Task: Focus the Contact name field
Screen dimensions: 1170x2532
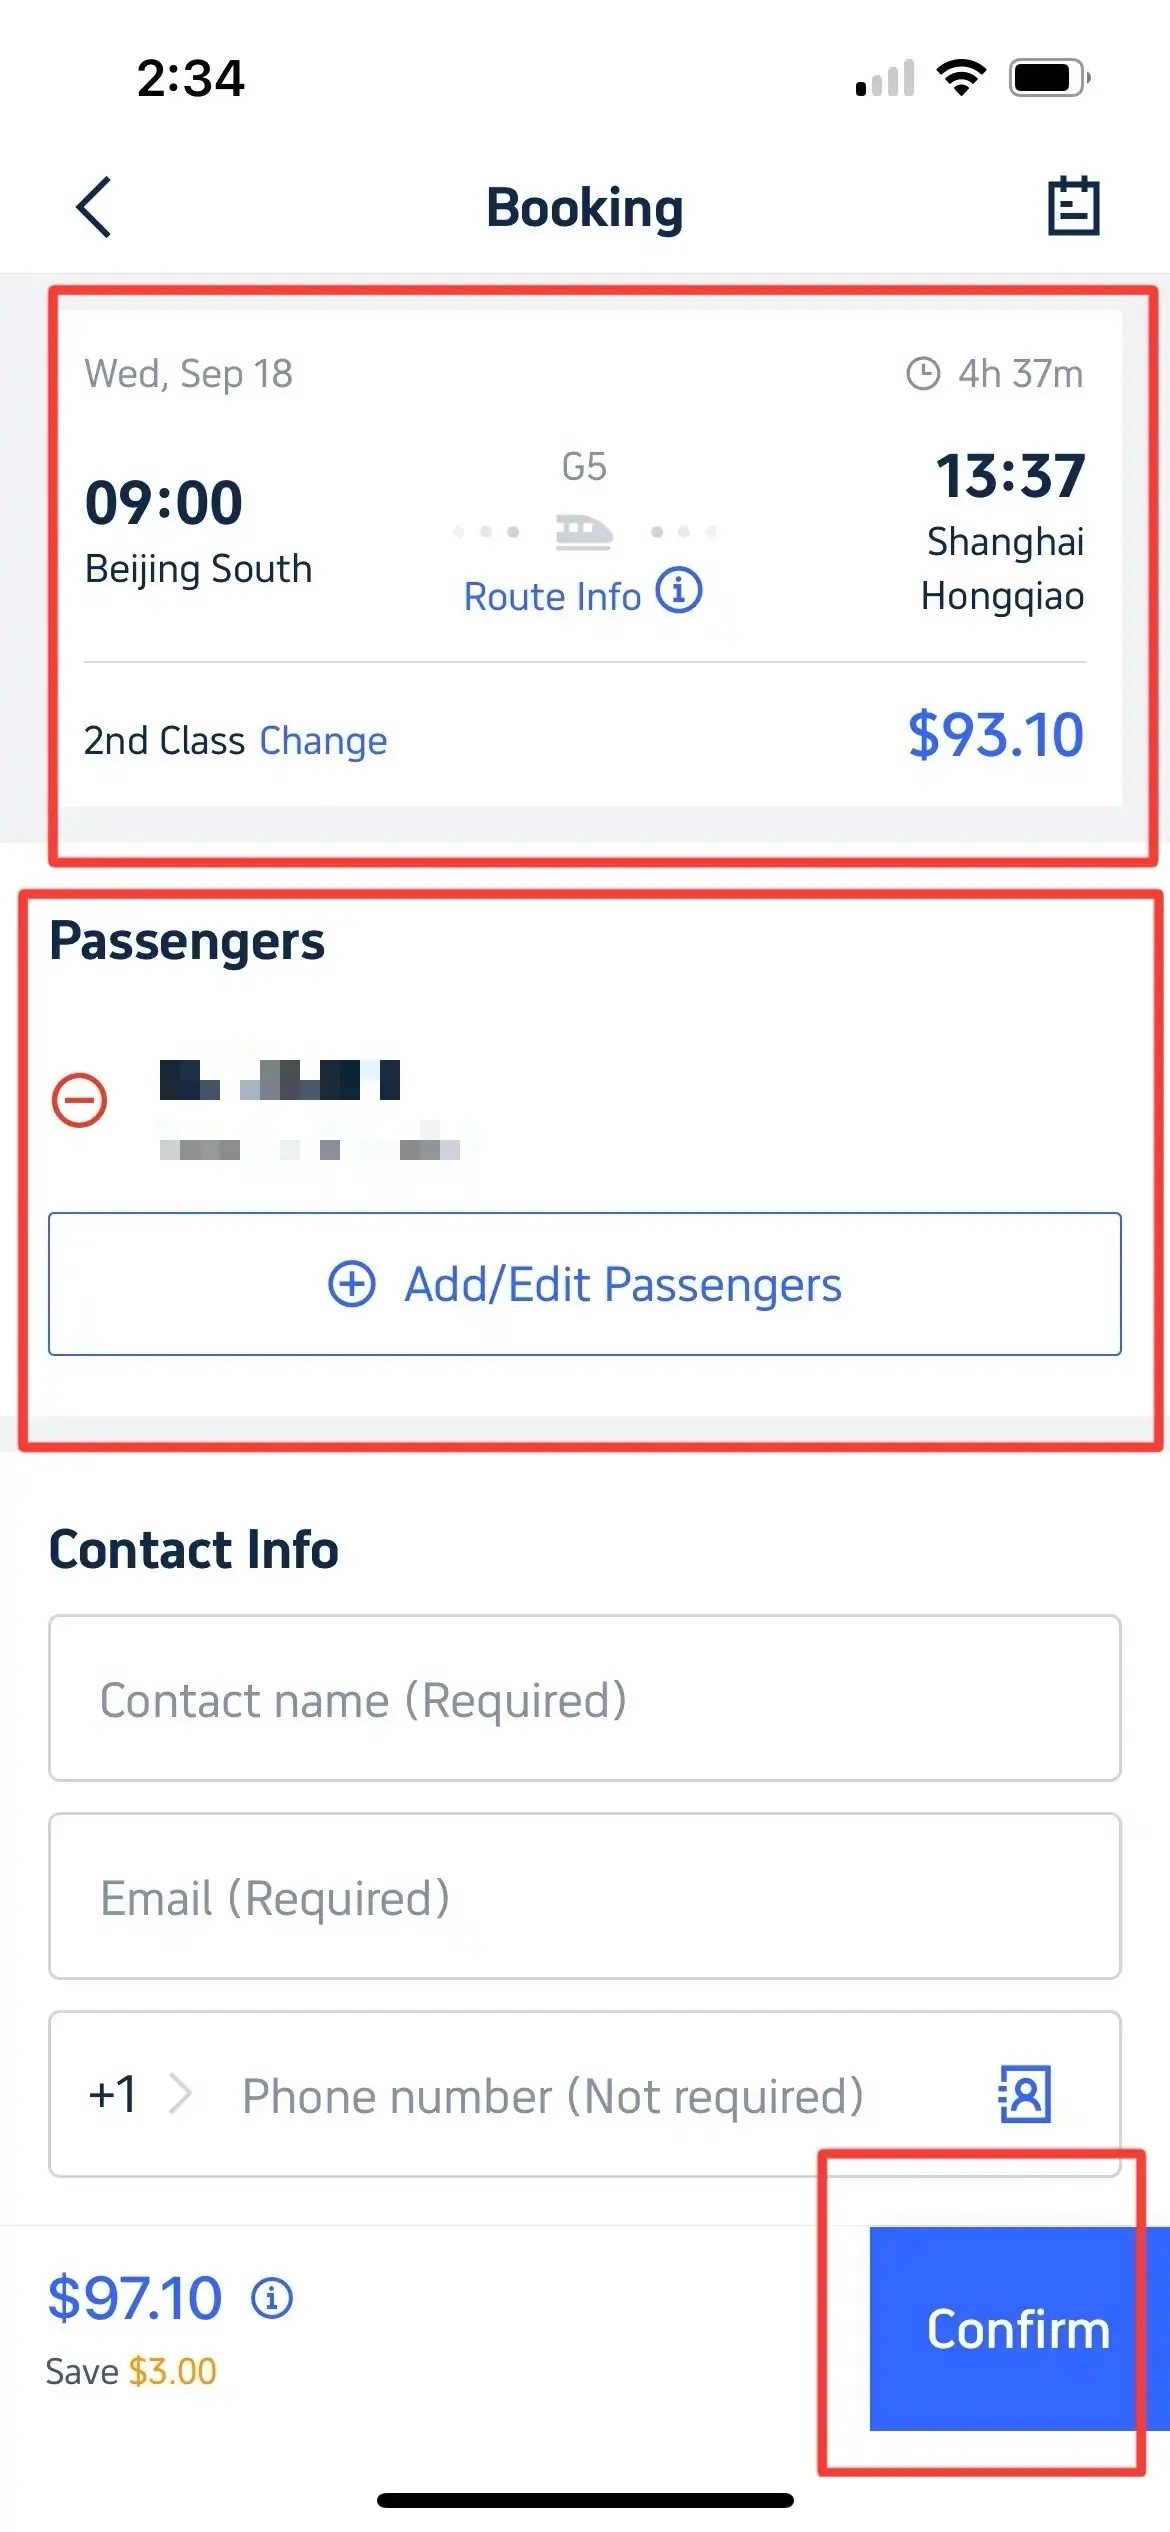Action: pos(585,1699)
